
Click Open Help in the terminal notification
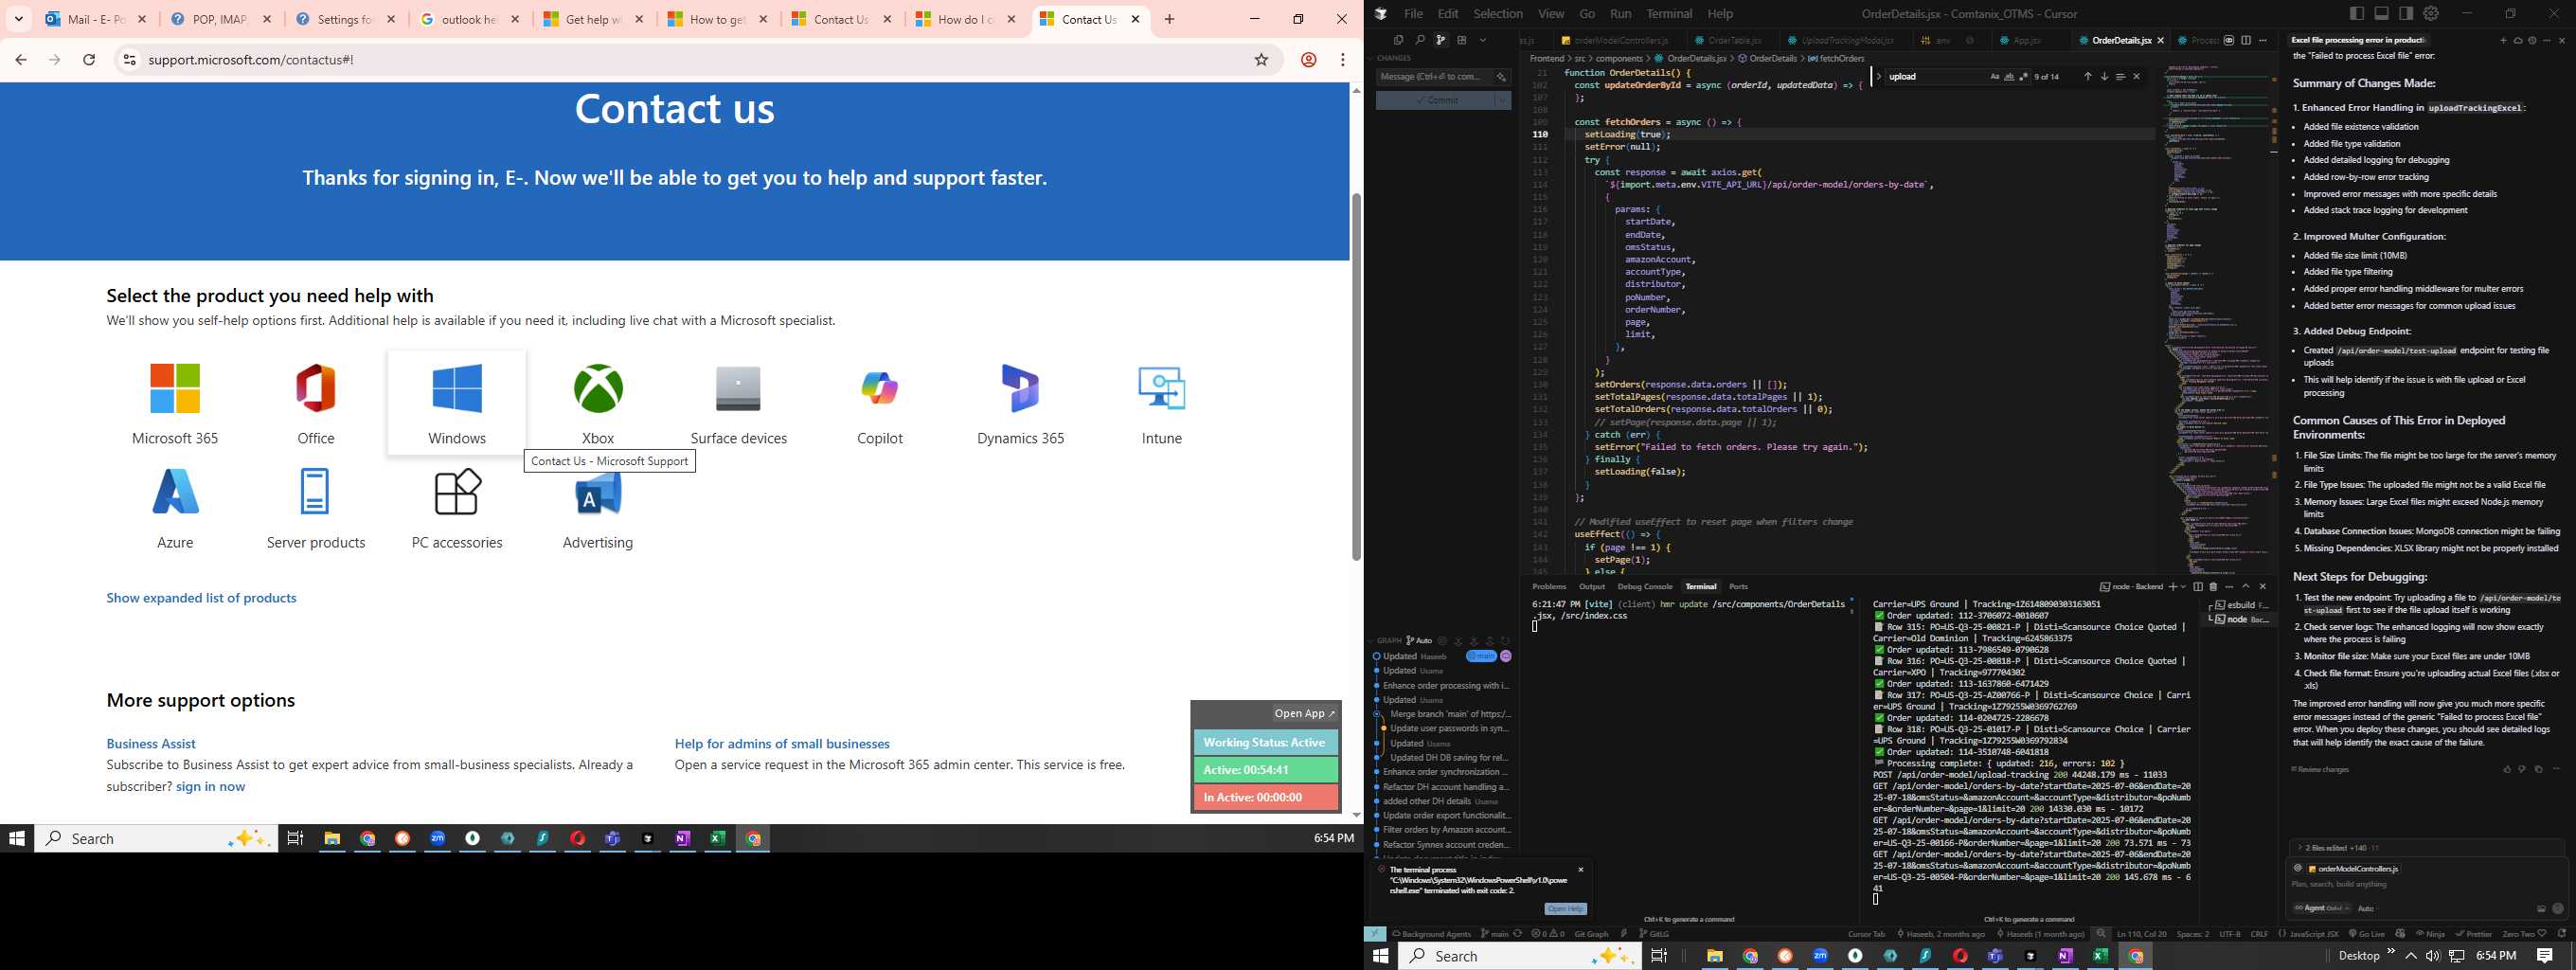[1565, 909]
